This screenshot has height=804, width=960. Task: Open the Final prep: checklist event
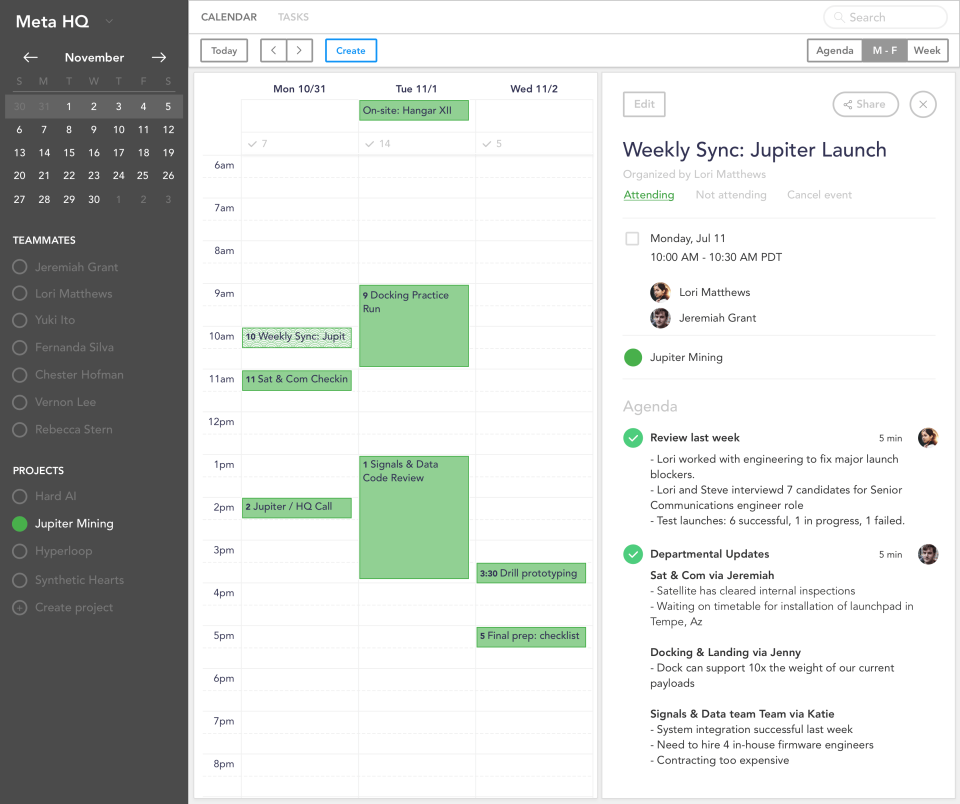point(531,637)
